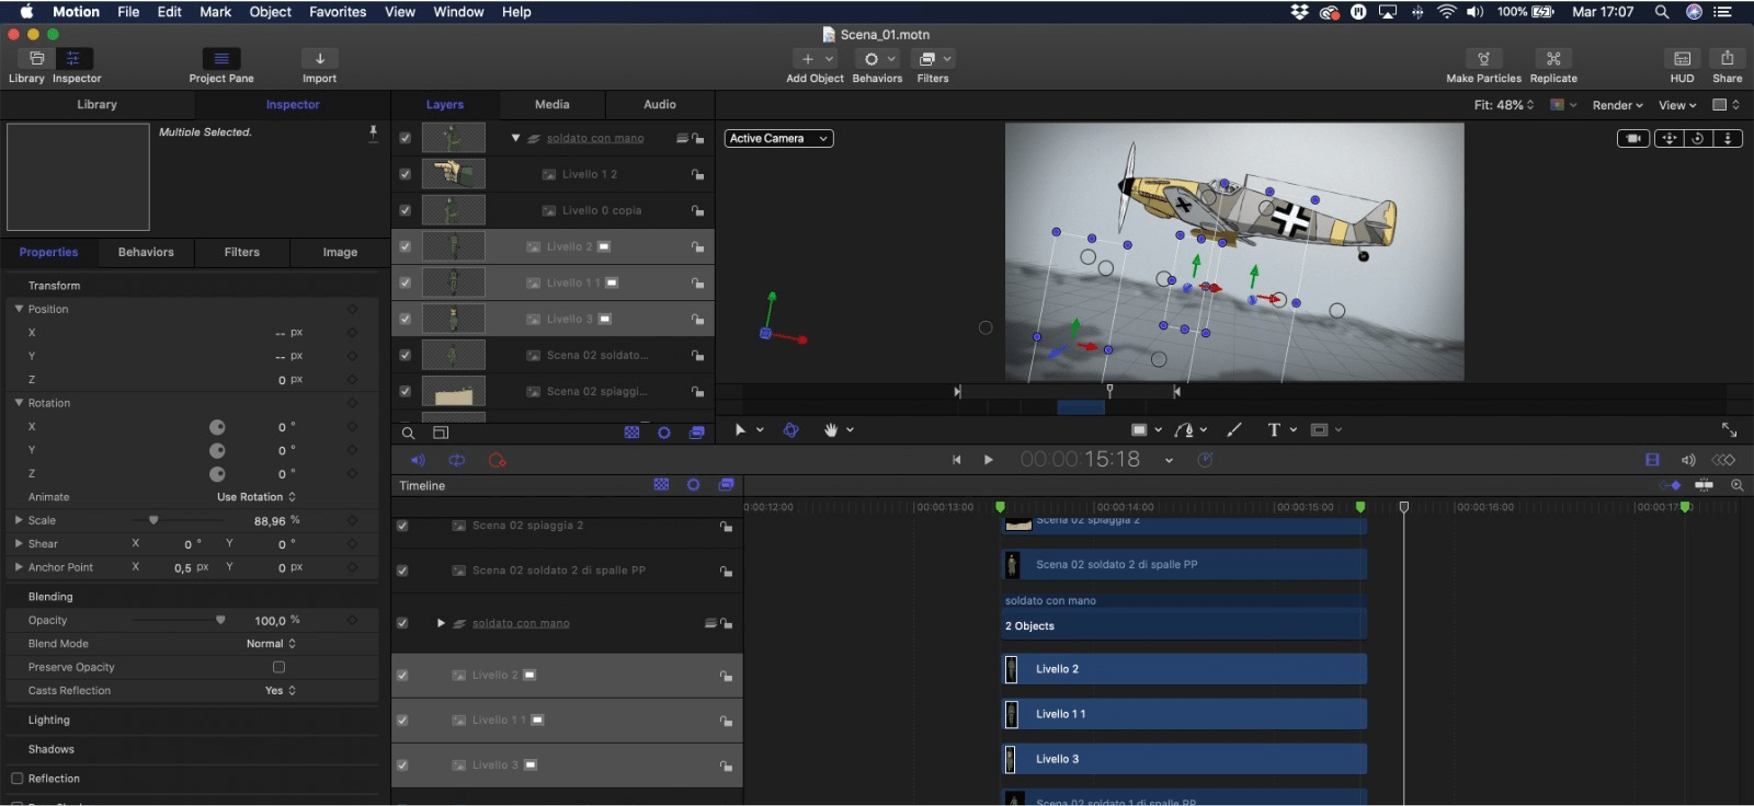The height and width of the screenshot is (806, 1754).
Task: Switch to the Audio tab
Action: coord(660,104)
